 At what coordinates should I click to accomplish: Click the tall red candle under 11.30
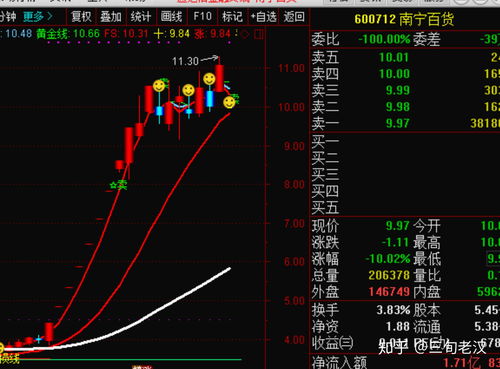[219, 78]
